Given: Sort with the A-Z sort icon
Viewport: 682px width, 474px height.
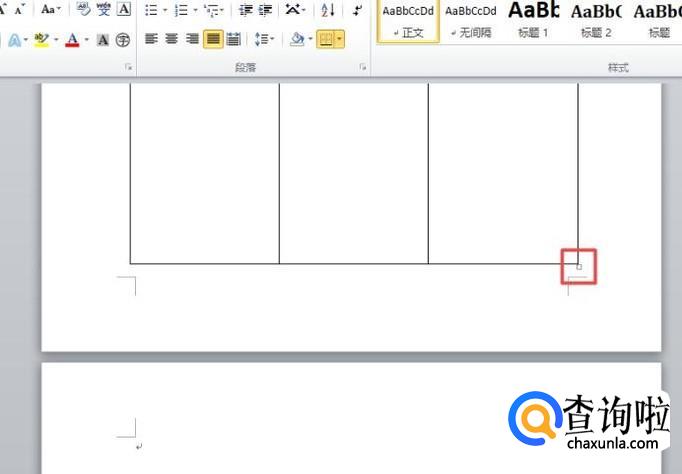Looking at the screenshot, I should pyautogui.click(x=328, y=10).
